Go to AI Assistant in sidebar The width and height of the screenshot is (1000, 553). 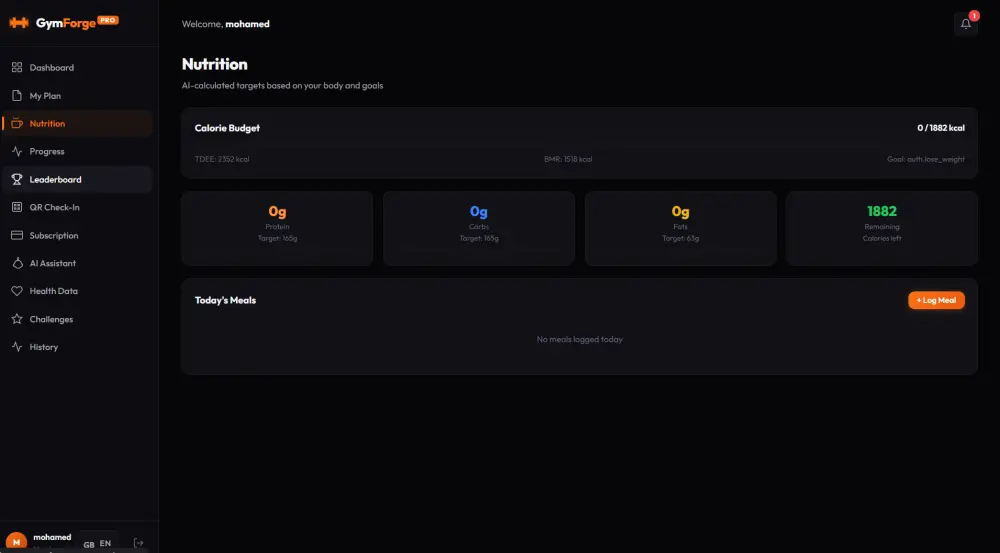77,263
